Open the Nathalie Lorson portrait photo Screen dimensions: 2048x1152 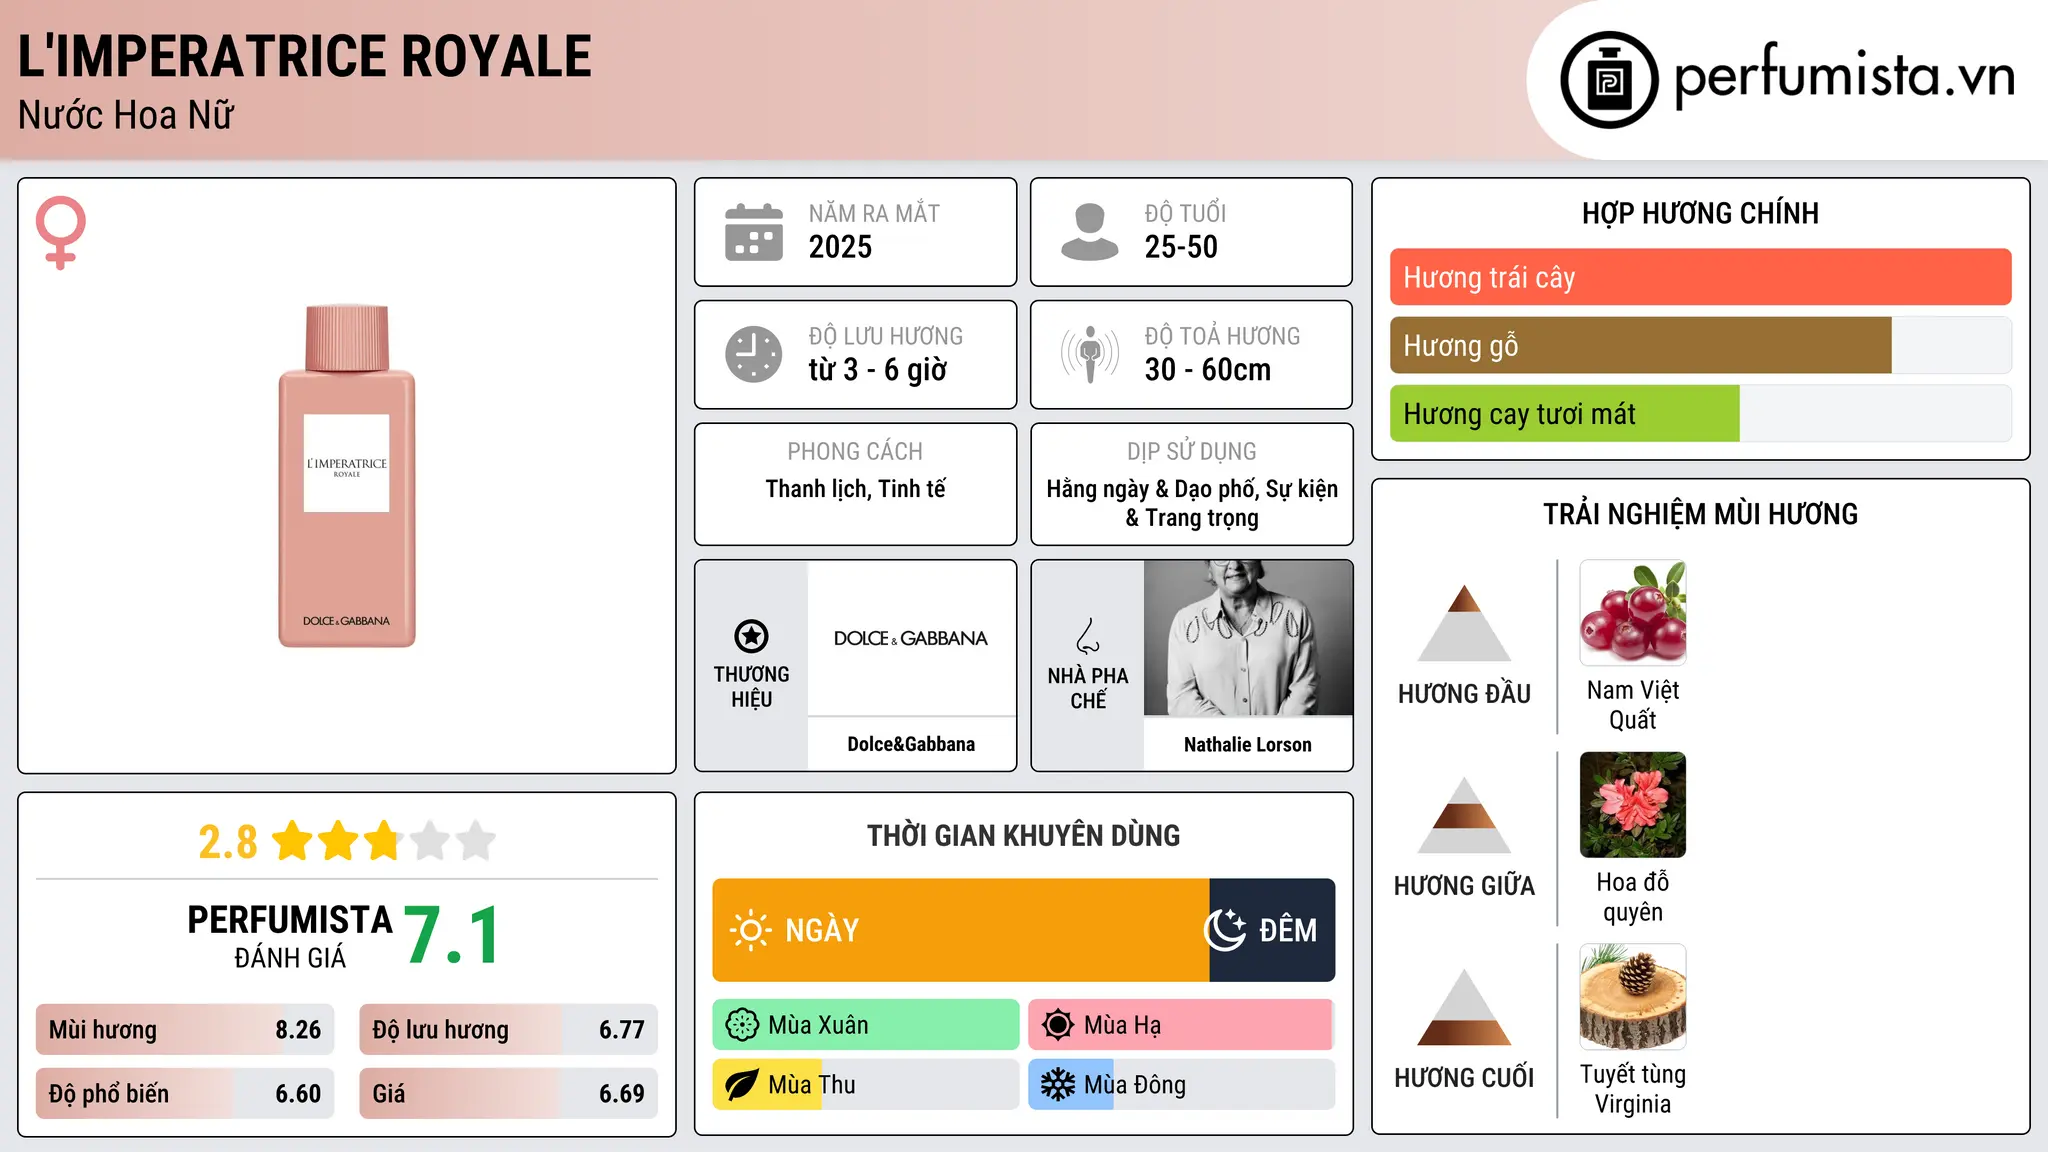(x=1248, y=638)
